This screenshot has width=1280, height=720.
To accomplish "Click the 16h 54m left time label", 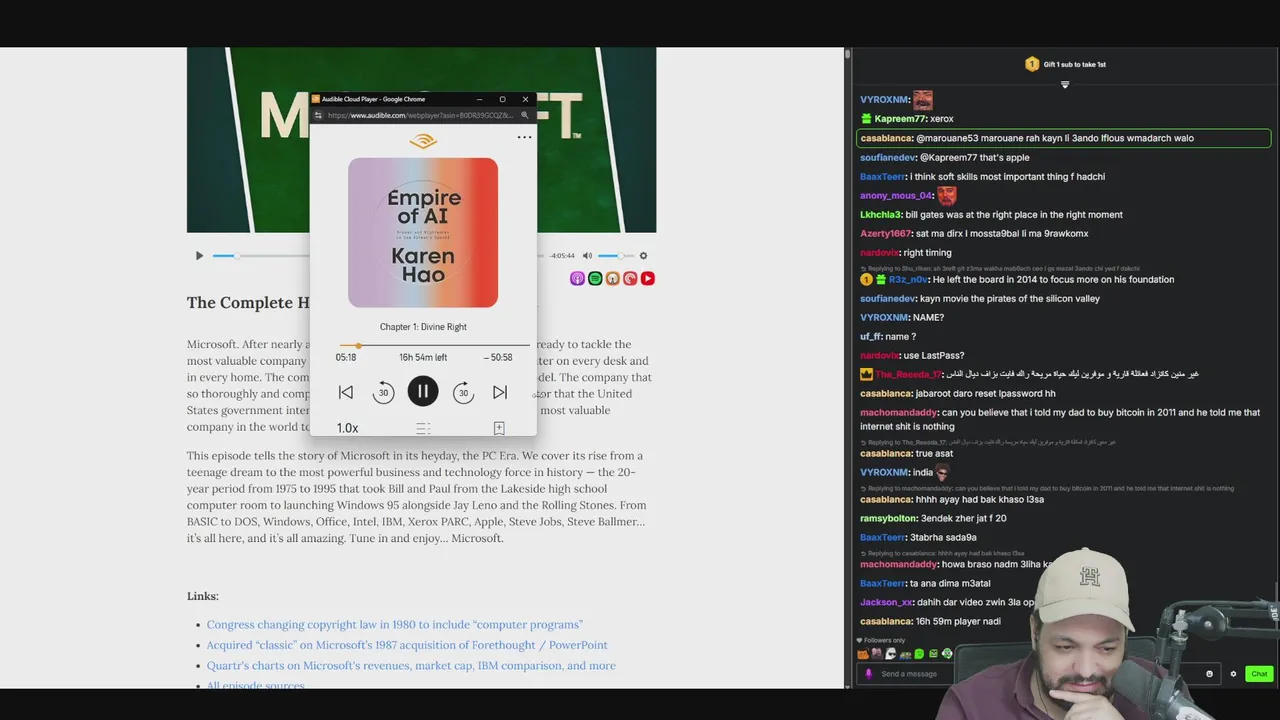I will pos(423,357).
